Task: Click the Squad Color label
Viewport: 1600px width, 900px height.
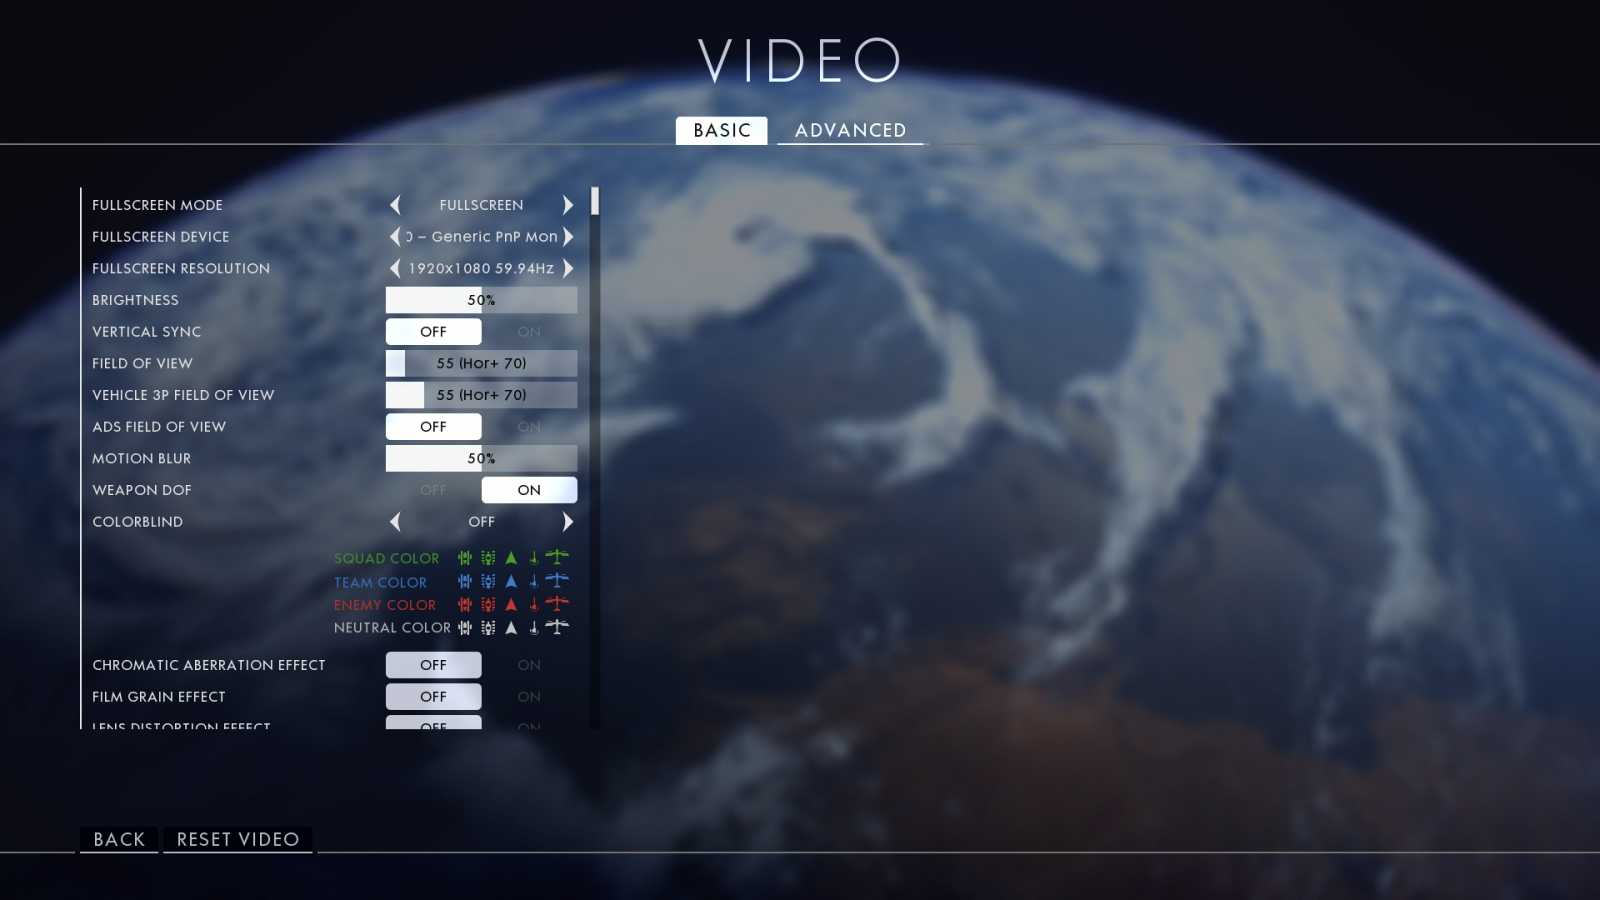Action: (x=386, y=559)
